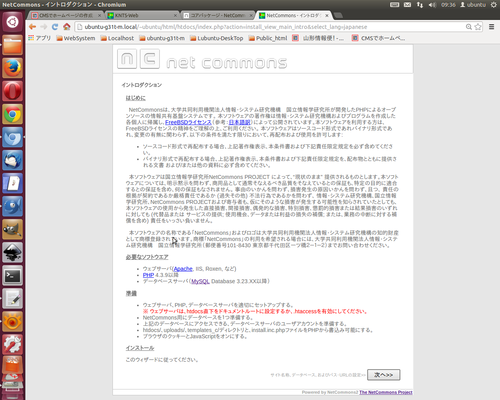500x400 pixels.
Task: Launch Inkscape from launcher
Action: pyautogui.click(x=12, y=252)
